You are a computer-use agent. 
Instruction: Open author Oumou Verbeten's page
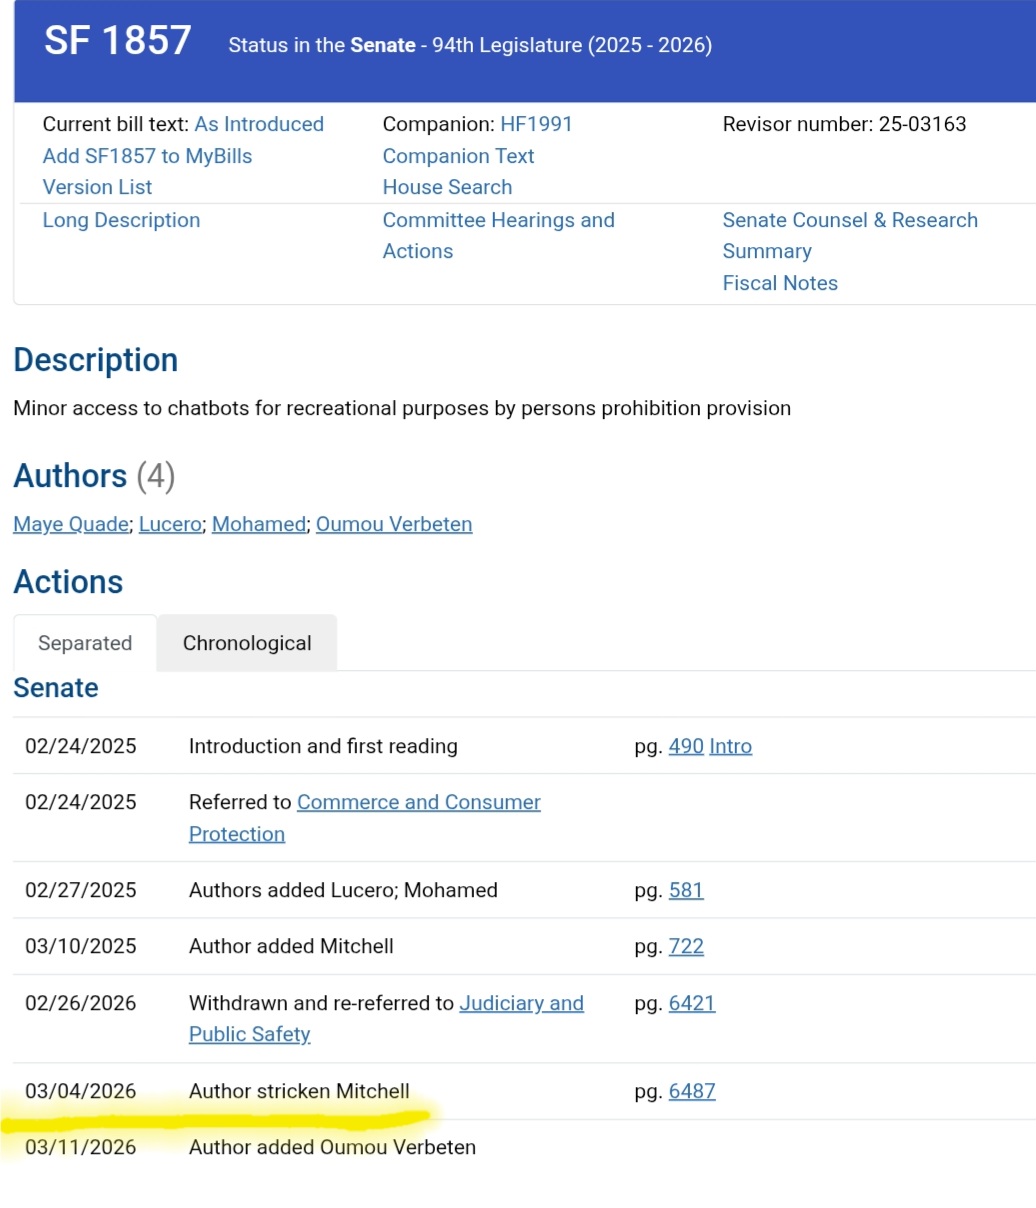click(x=394, y=524)
